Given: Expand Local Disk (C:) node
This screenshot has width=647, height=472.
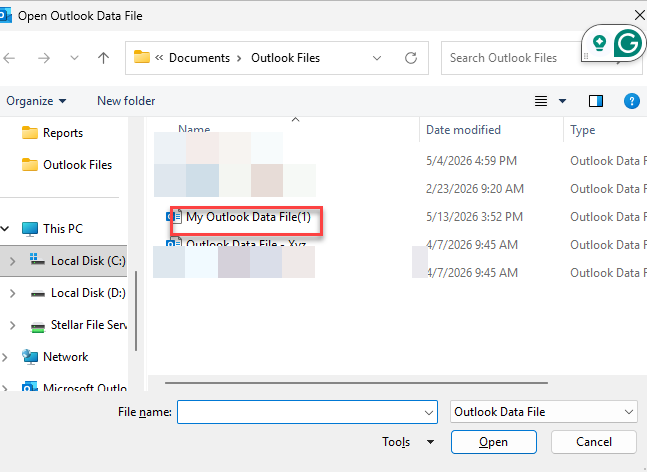Looking at the screenshot, I should (12, 261).
